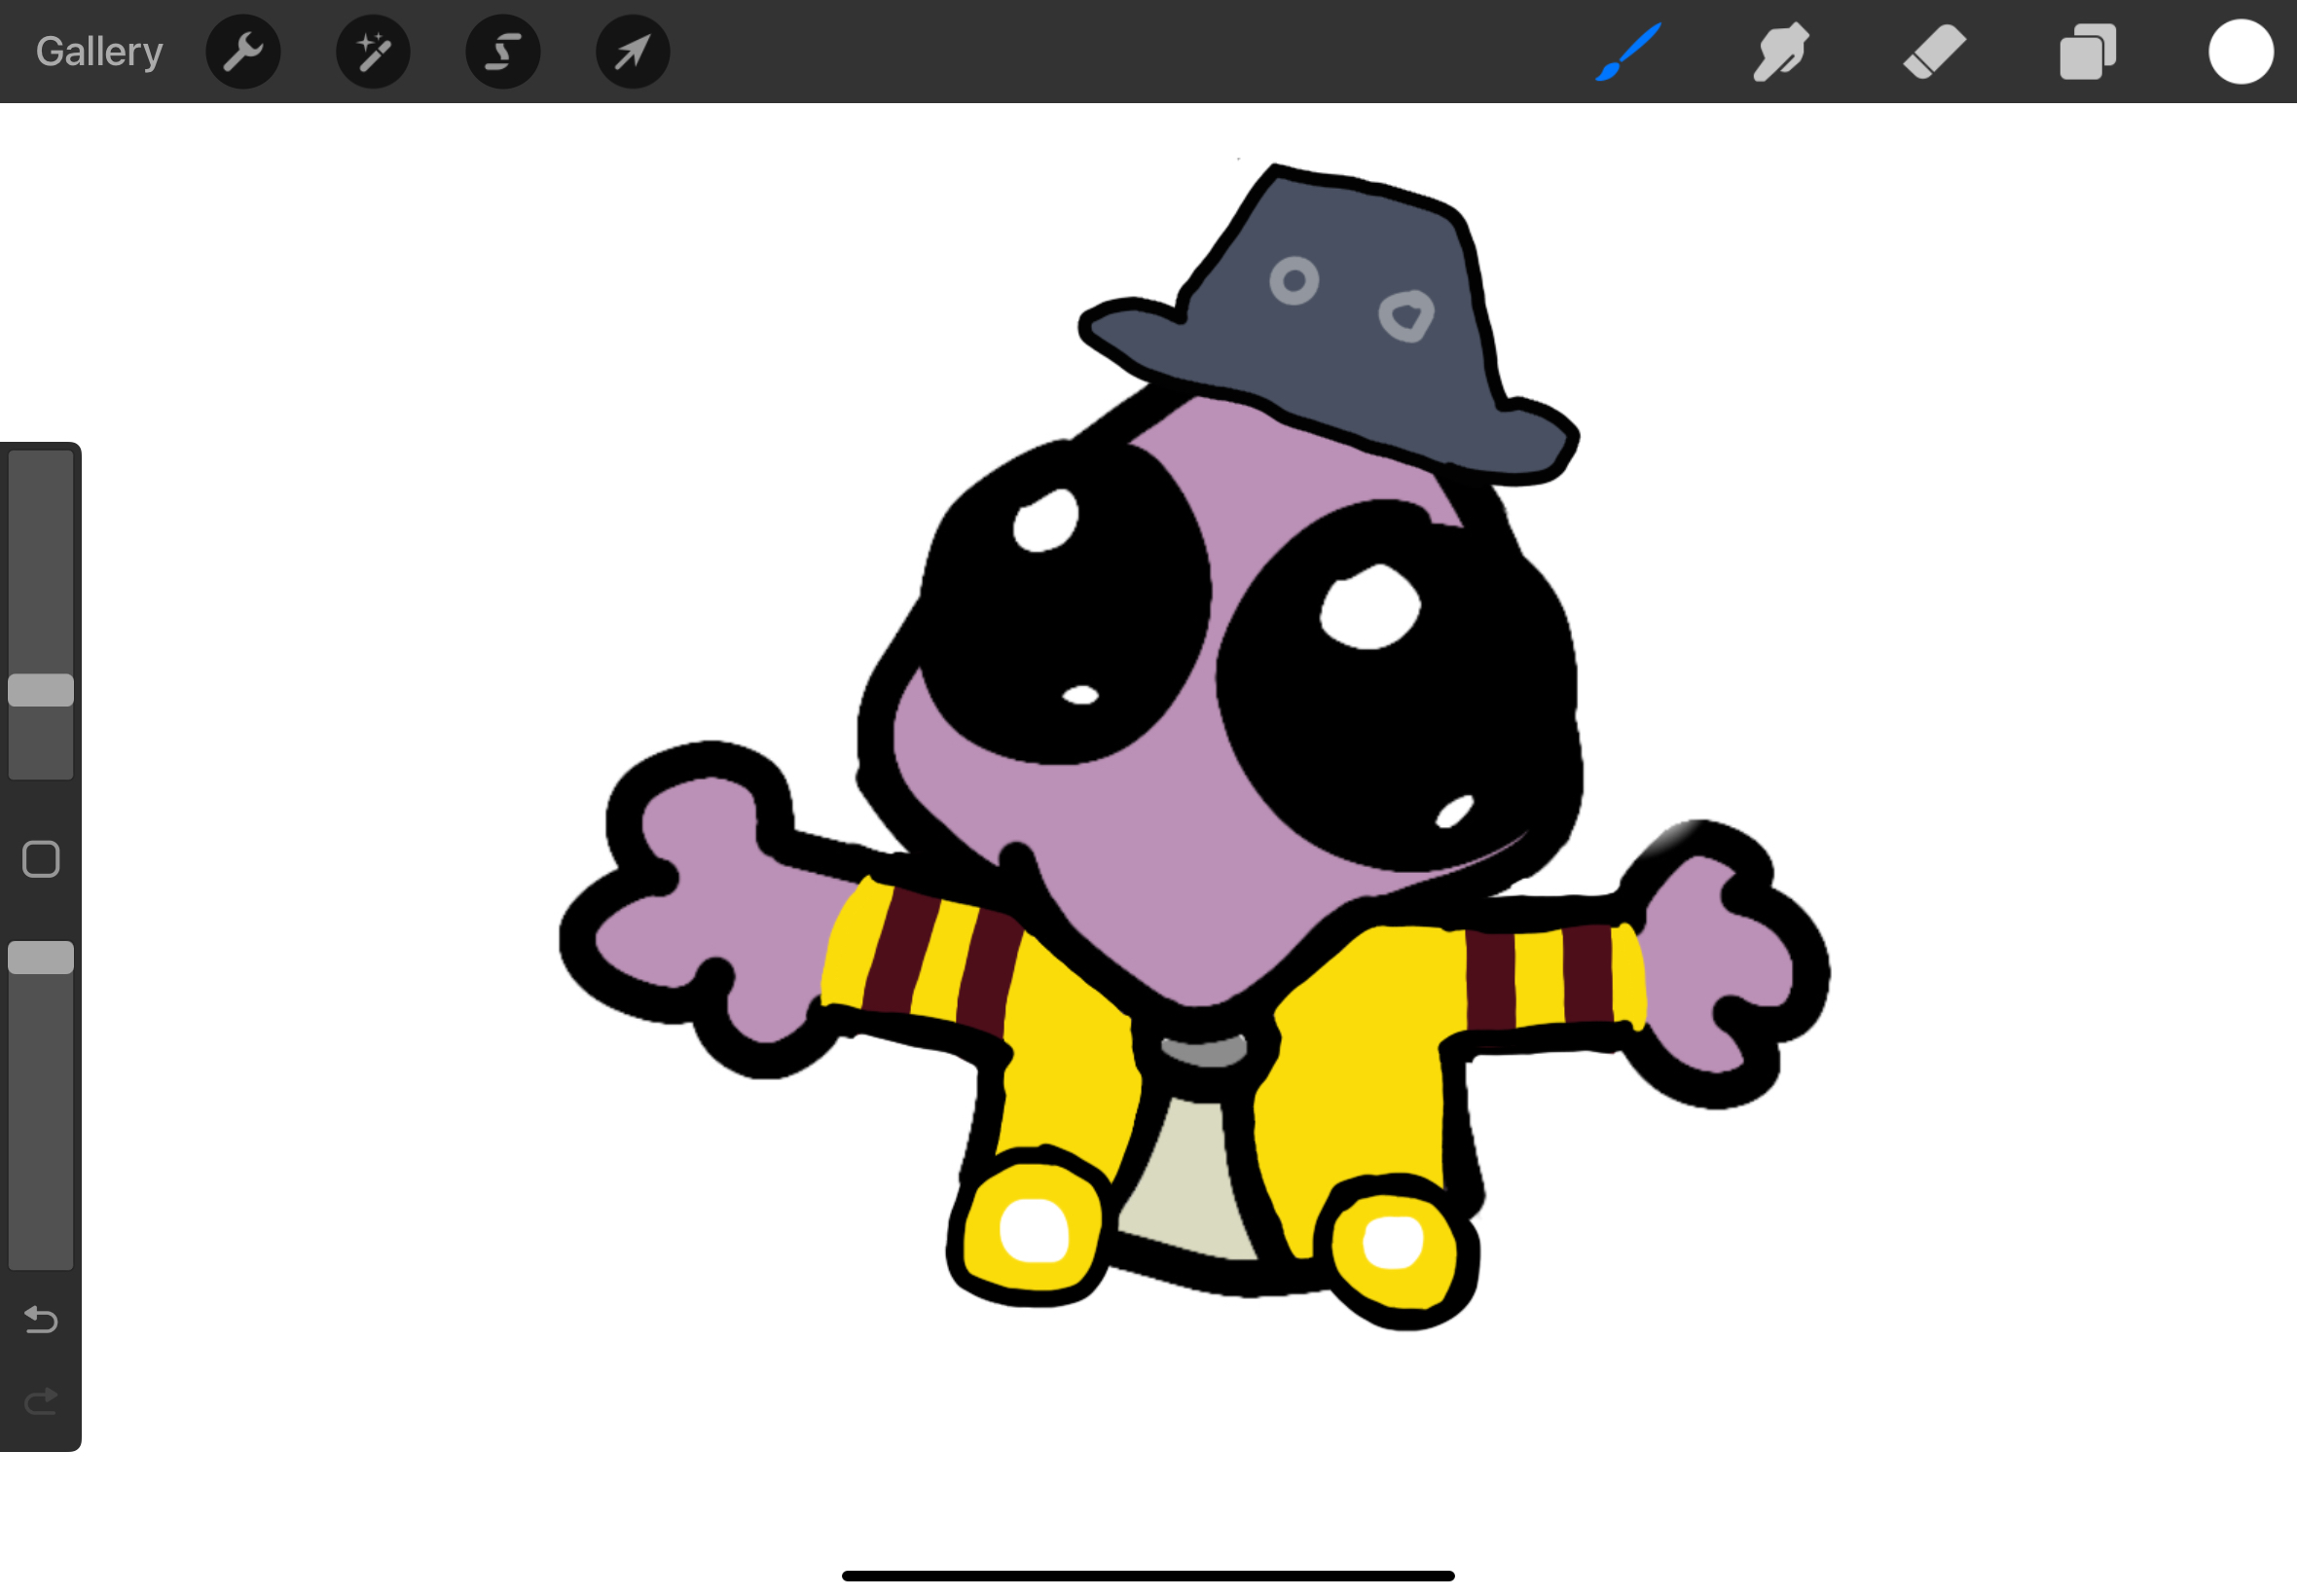Viewport: 2297px width, 1596px height.
Task: Select the Paint brush tool
Action: point(1628,51)
